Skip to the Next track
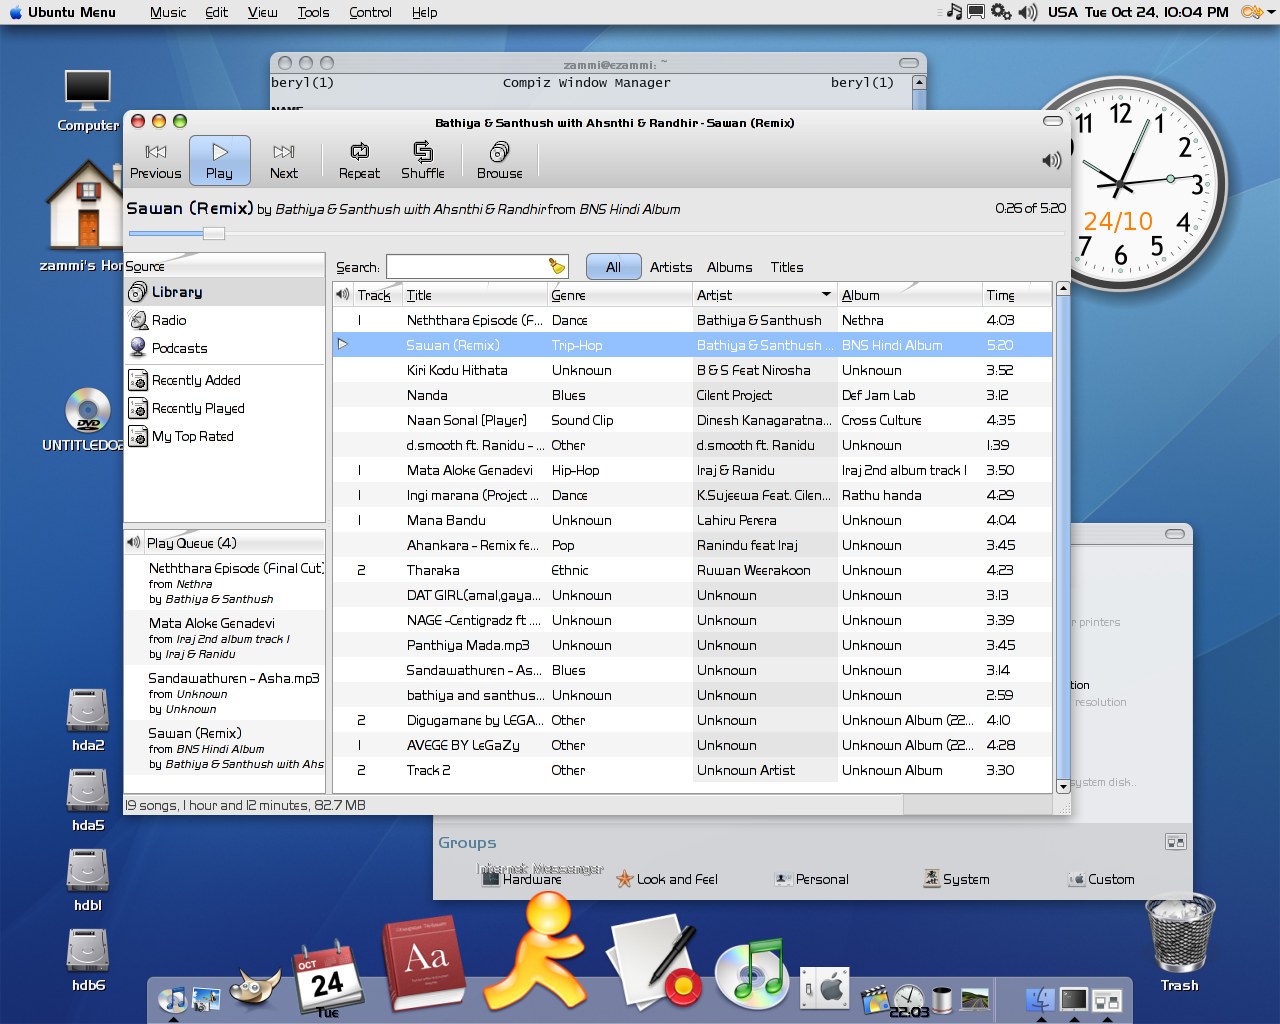Image resolution: width=1280 pixels, height=1024 pixels. pos(284,161)
